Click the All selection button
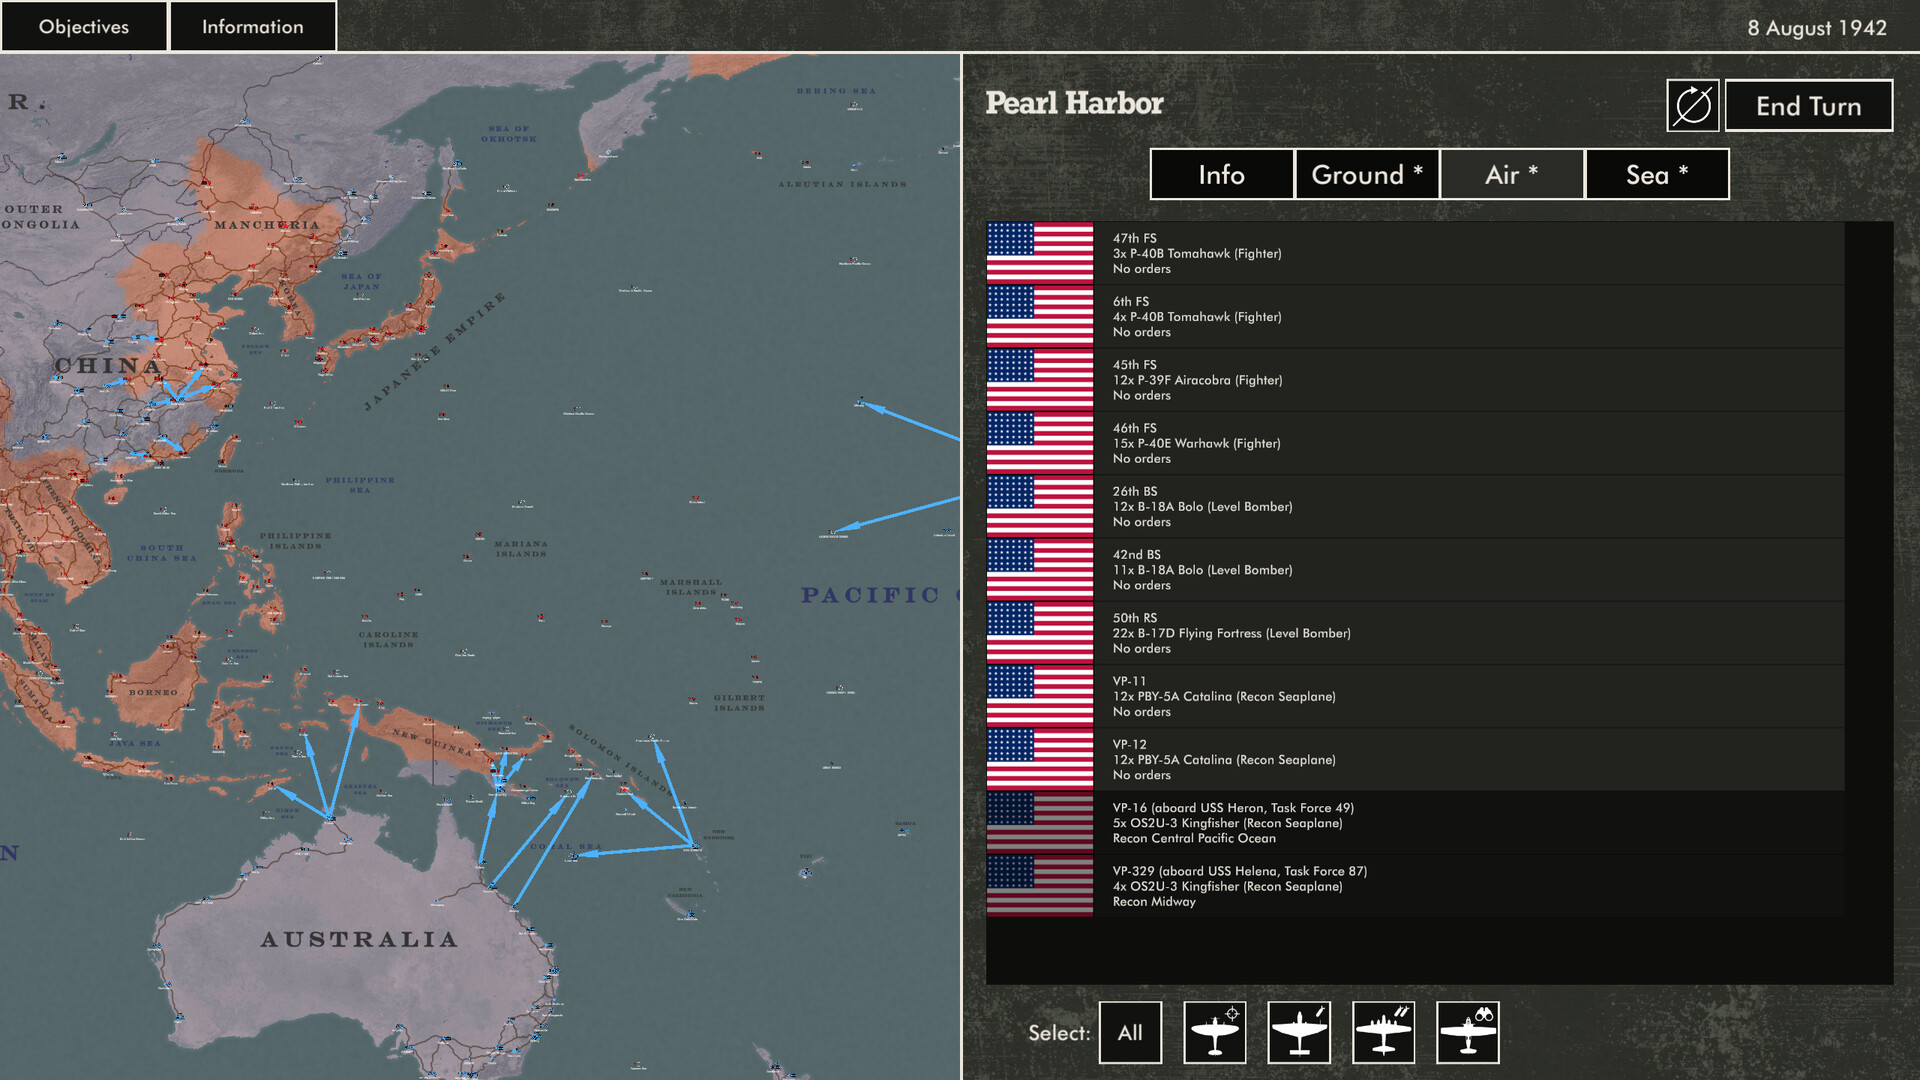This screenshot has width=1920, height=1080. (1130, 1032)
